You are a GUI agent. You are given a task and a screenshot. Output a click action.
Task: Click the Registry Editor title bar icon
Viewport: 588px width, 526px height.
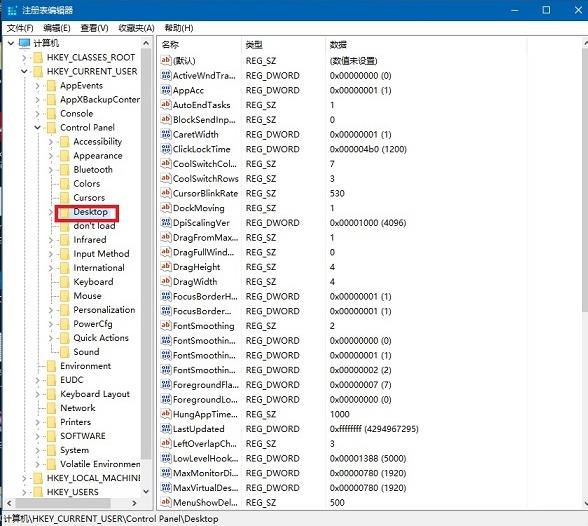tap(12, 10)
